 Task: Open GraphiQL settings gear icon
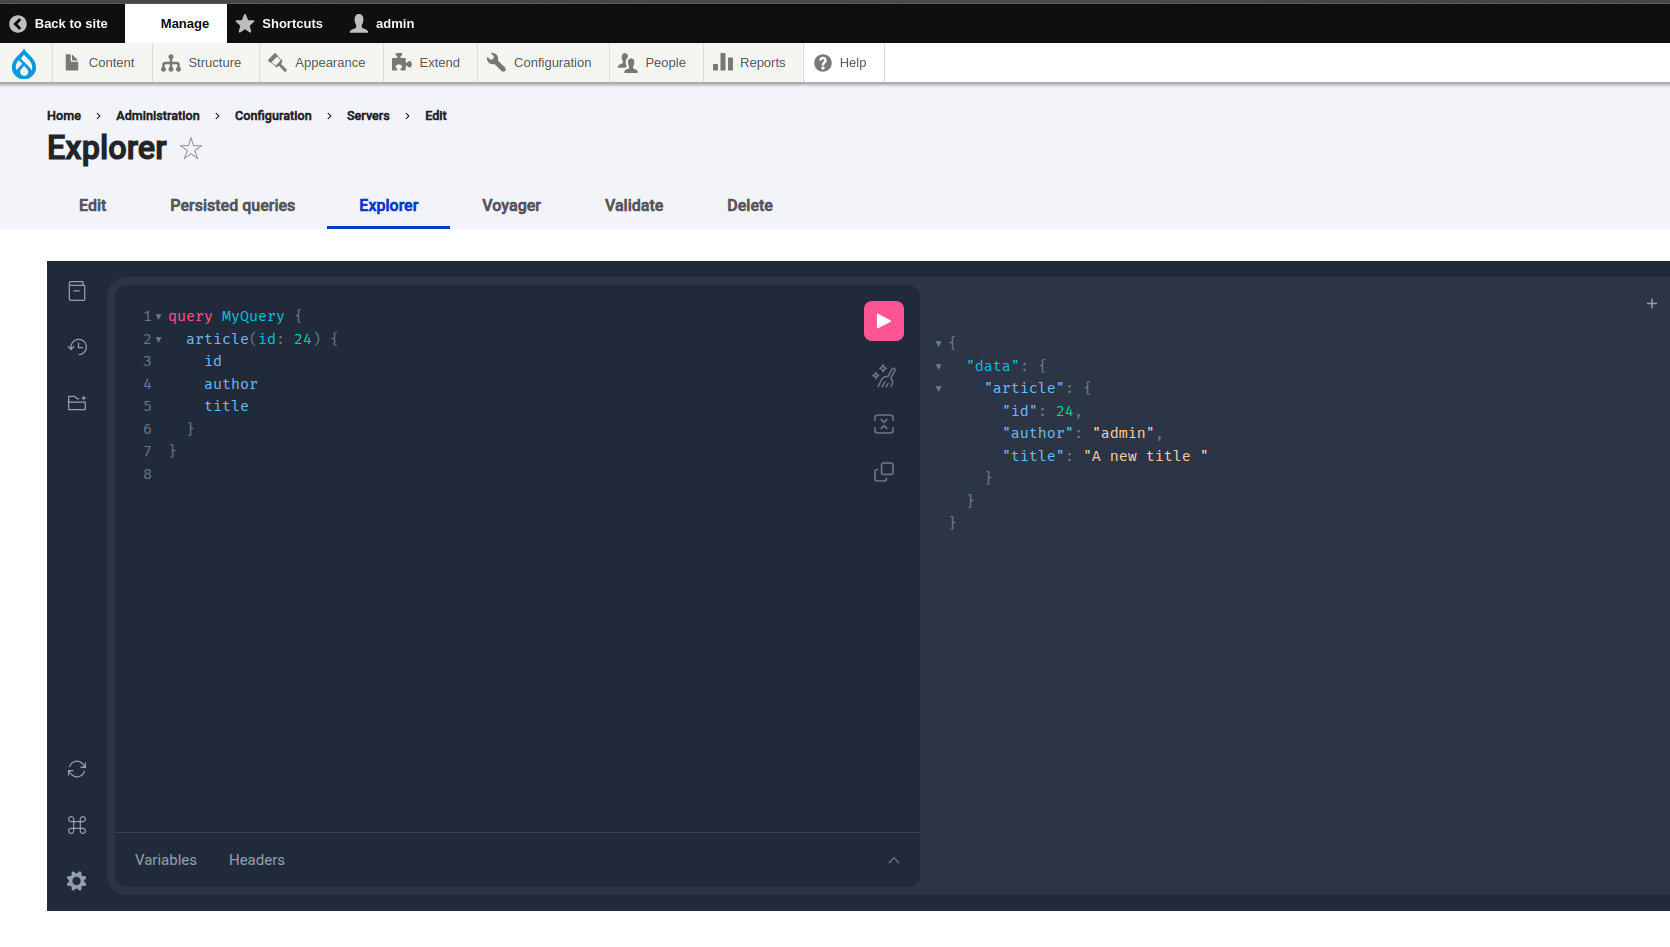[x=77, y=881]
